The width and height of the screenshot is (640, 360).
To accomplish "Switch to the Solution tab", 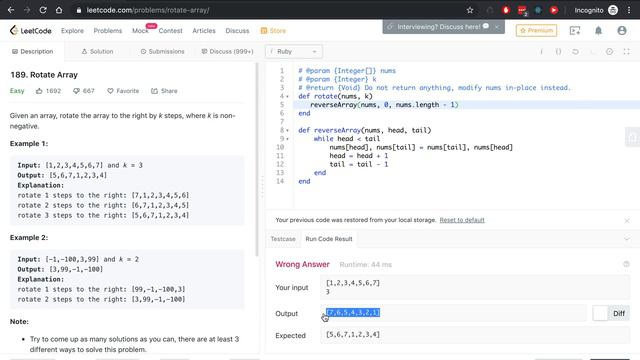I will coord(97,51).
